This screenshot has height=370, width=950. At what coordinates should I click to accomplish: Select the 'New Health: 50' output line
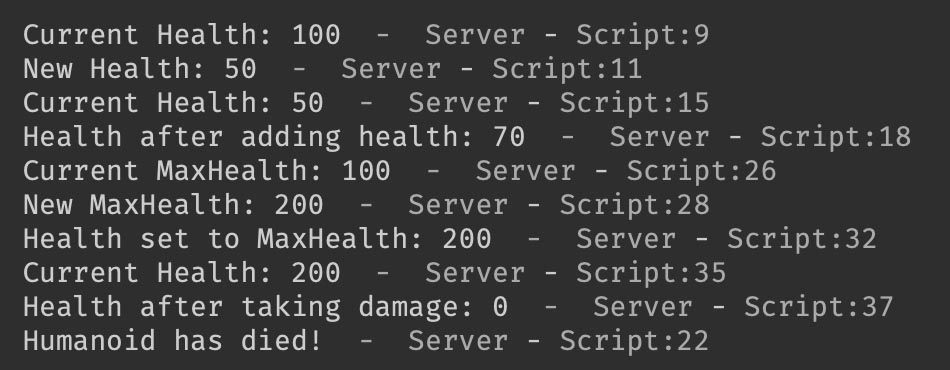(140, 70)
